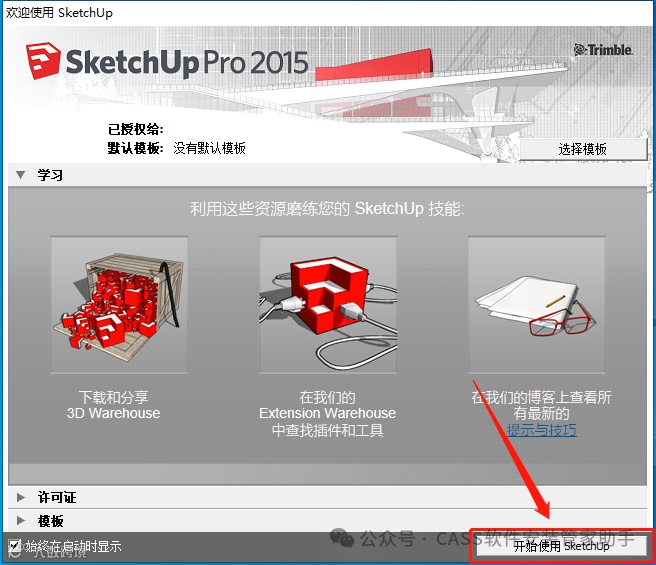656x565 pixels.
Task: Click the 许可证 section header label
Action: click(x=57, y=497)
